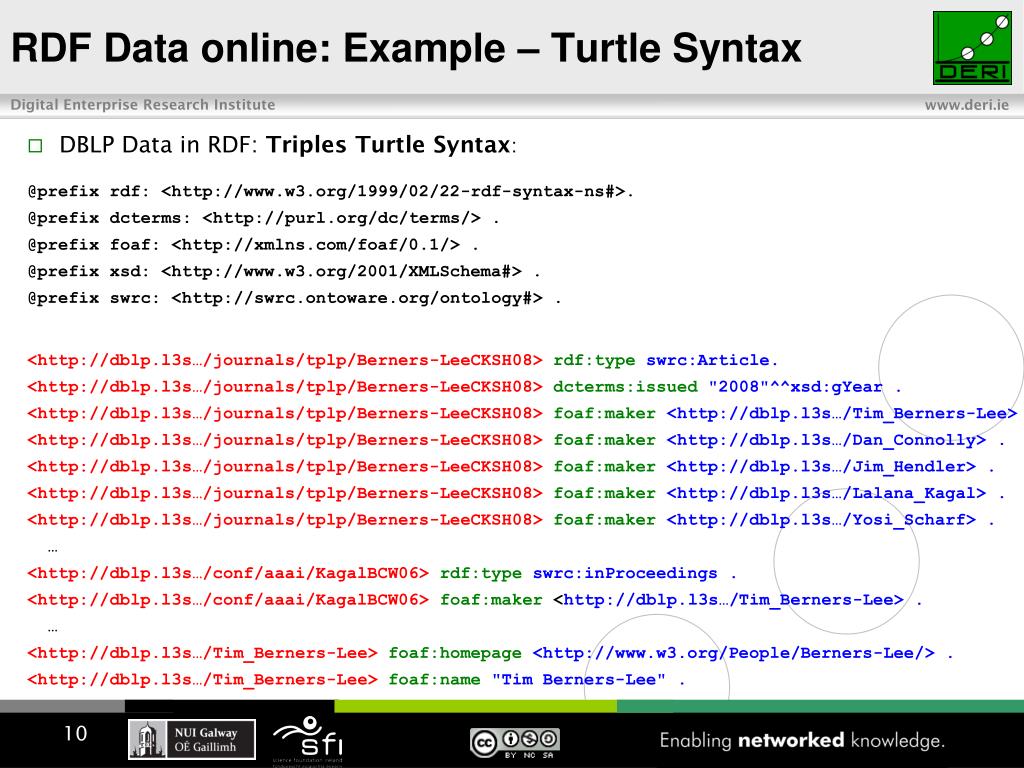
Task: Click 'swrc:Article' object
Action: click(708, 360)
